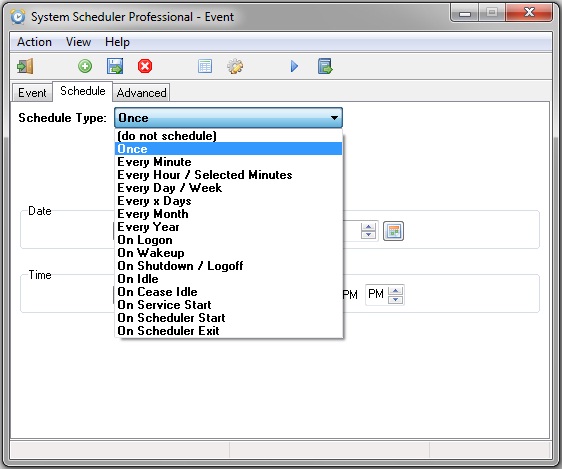
Task: Choose On Logon trigger
Action: click(229, 240)
